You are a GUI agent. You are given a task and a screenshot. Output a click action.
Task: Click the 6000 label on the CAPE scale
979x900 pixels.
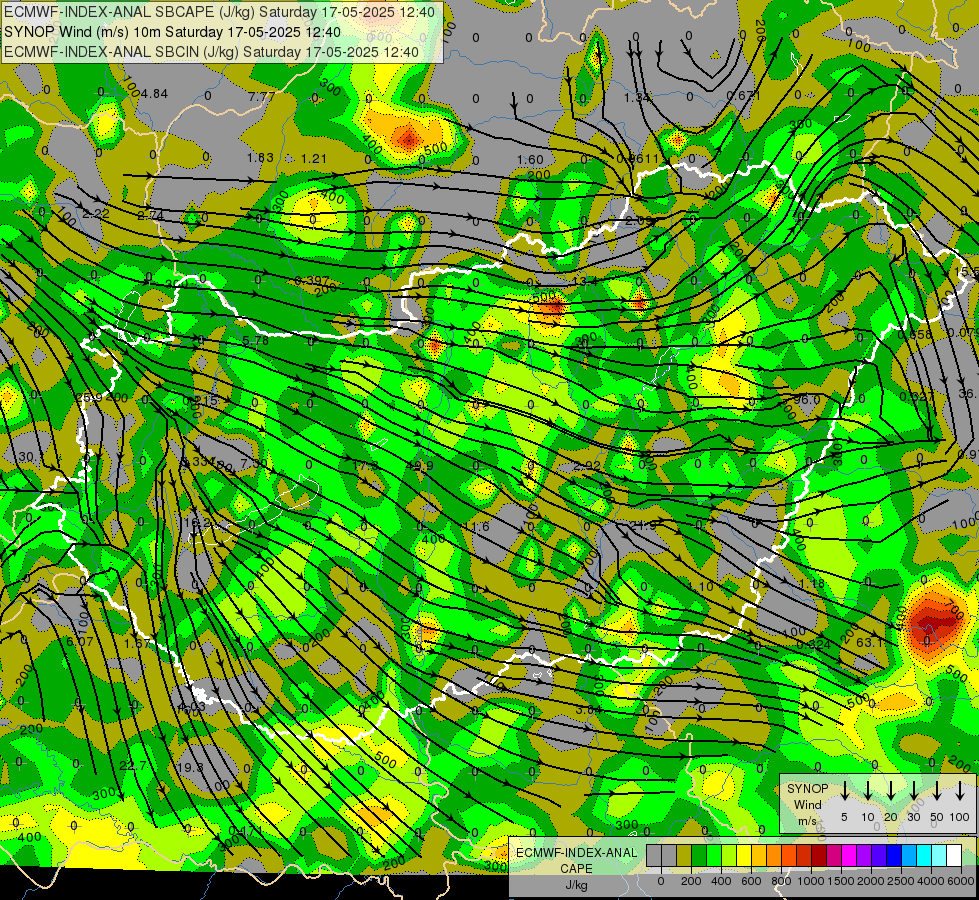(x=961, y=881)
